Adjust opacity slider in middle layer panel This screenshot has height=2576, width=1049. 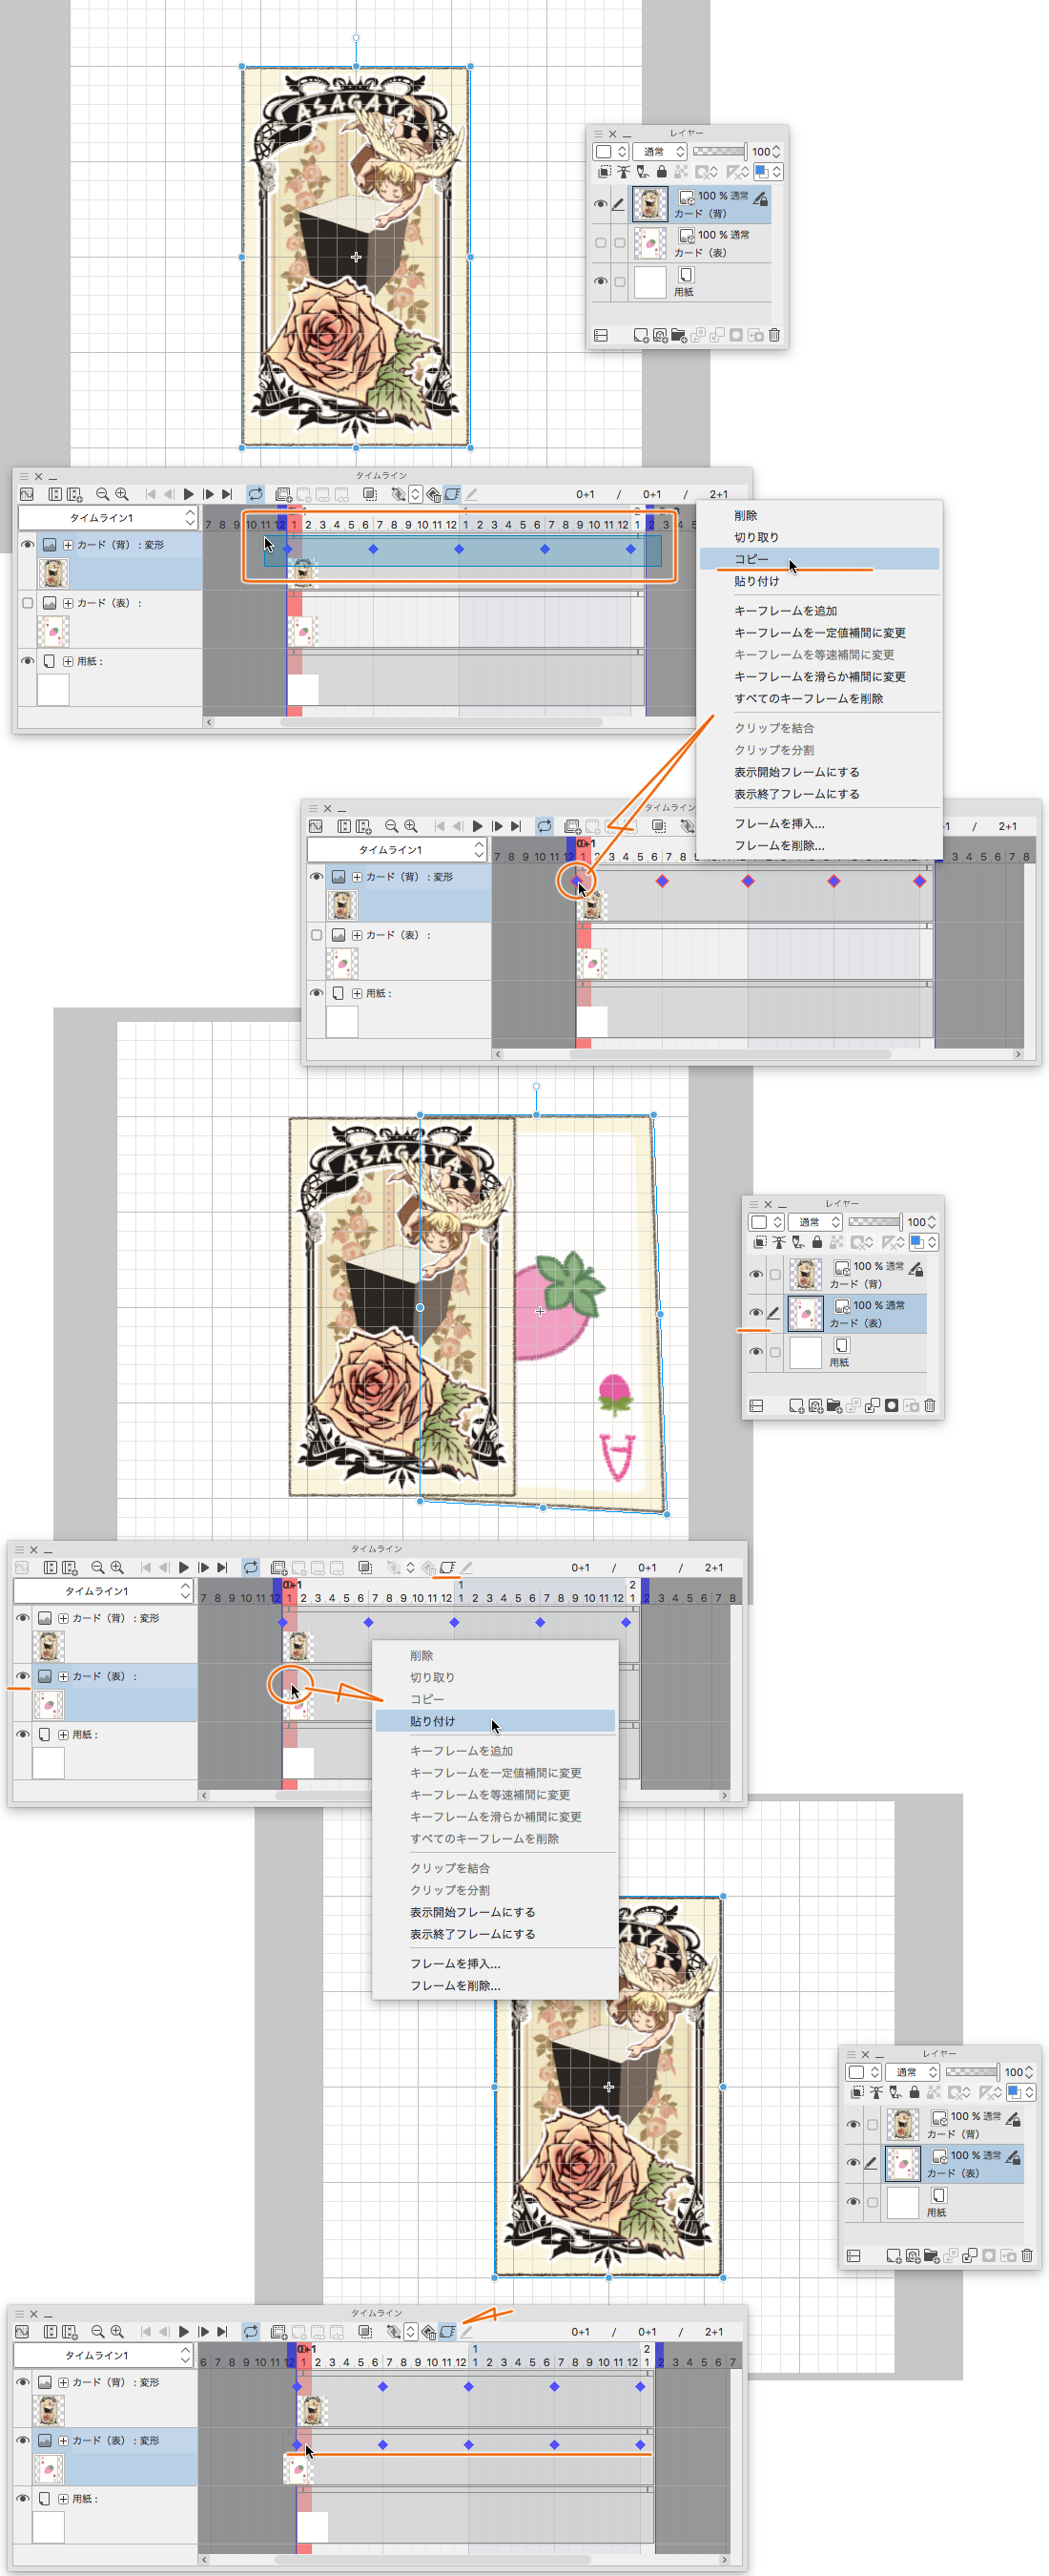tap(875, 1222)
